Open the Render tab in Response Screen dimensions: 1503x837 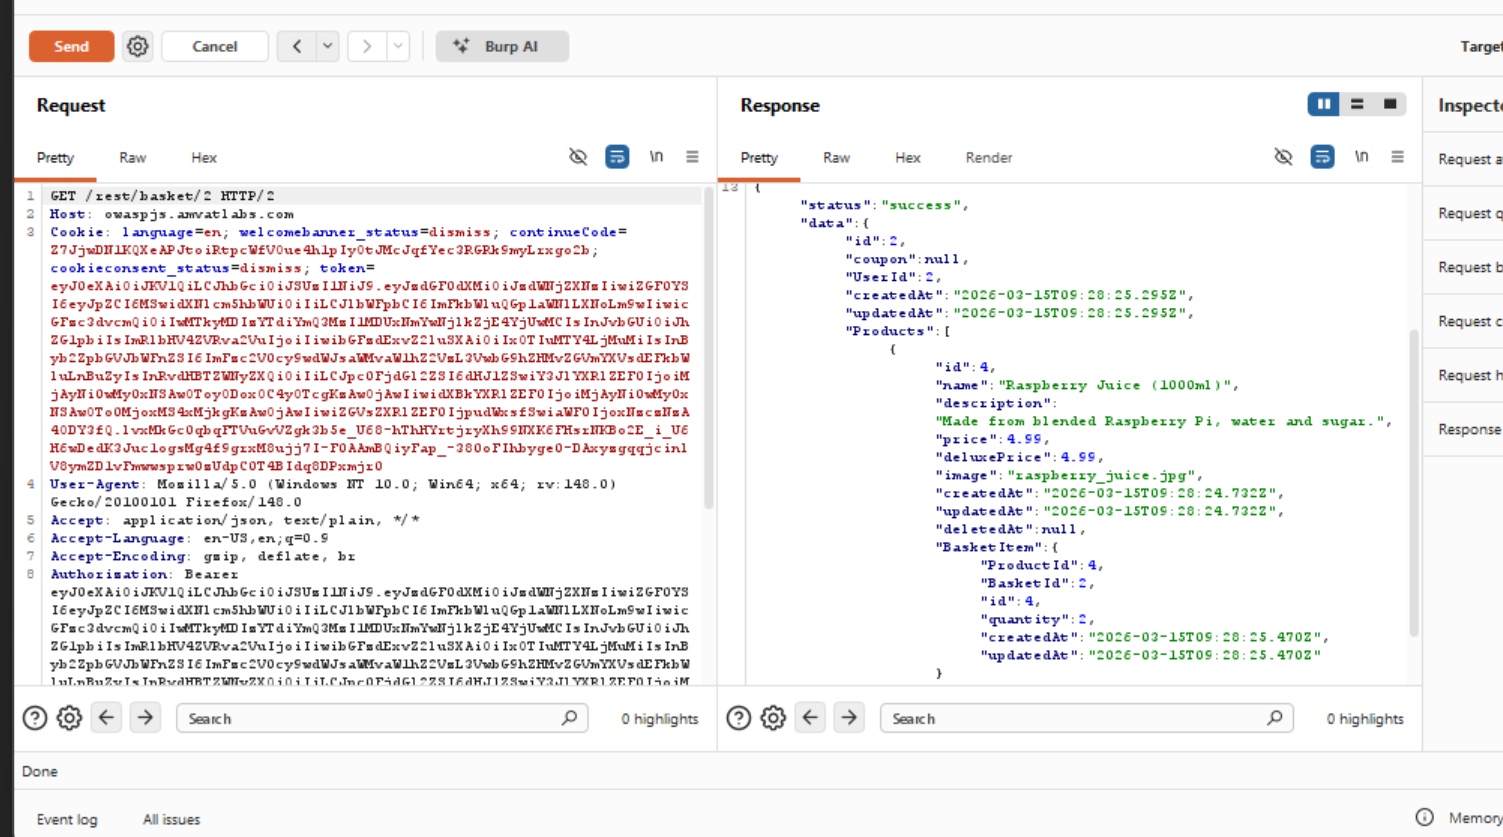coord(988,158)
